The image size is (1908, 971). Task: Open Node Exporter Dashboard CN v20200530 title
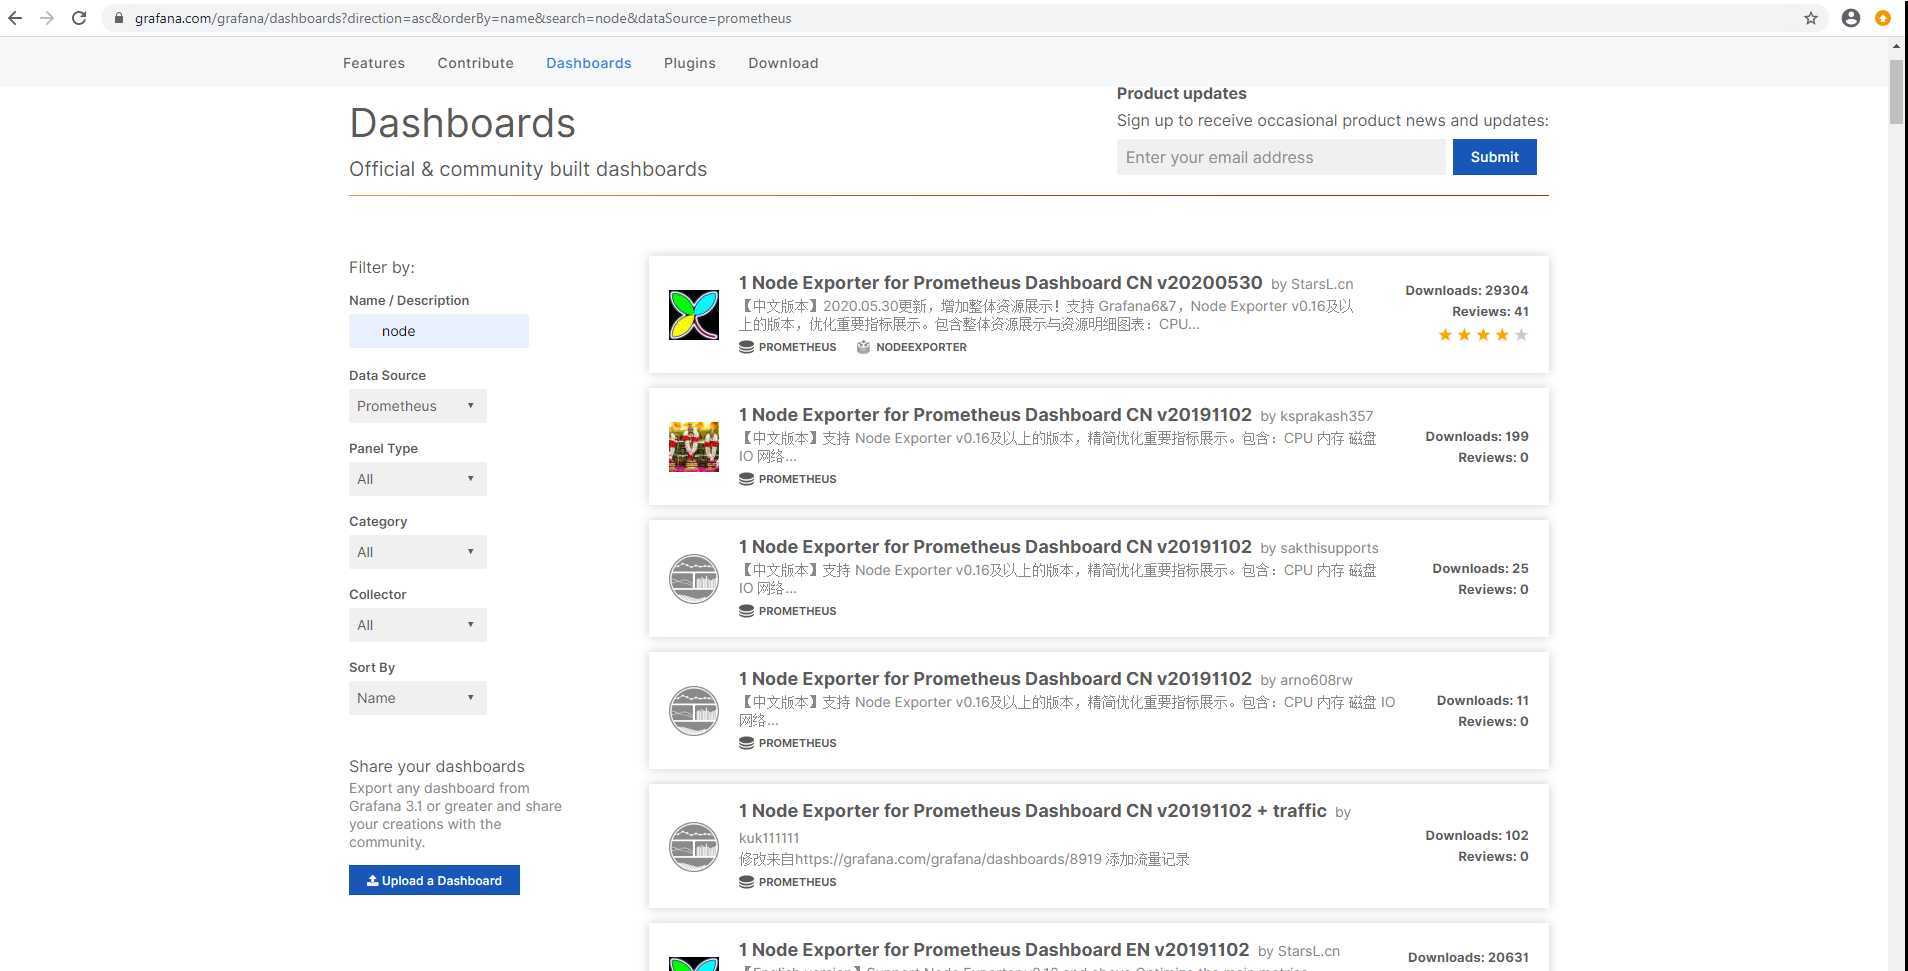tap(1000, 283)
